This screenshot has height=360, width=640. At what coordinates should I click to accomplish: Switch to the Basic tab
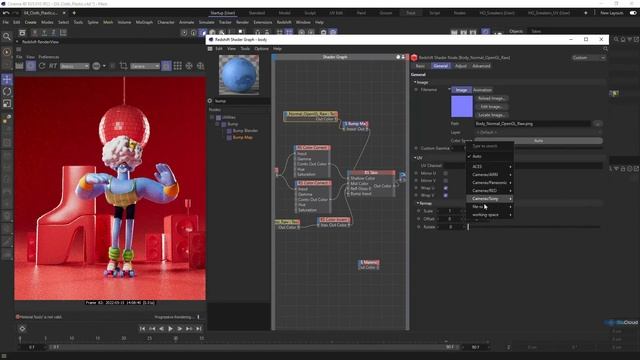coord(420,66)
